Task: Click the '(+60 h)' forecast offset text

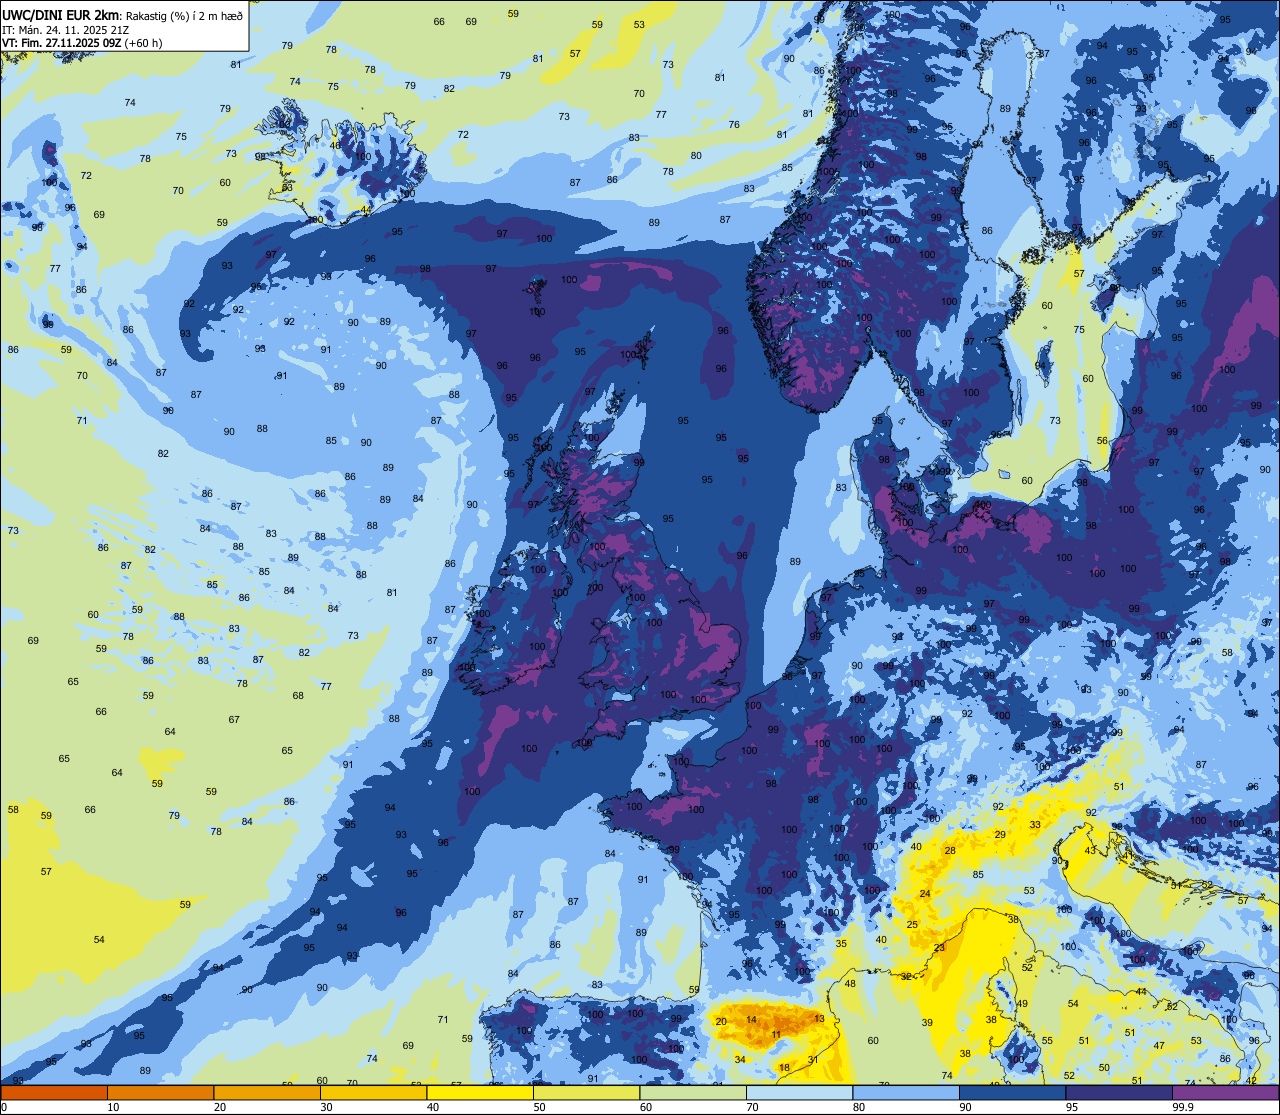Action: pyautogui.click(x=144, y=43)
